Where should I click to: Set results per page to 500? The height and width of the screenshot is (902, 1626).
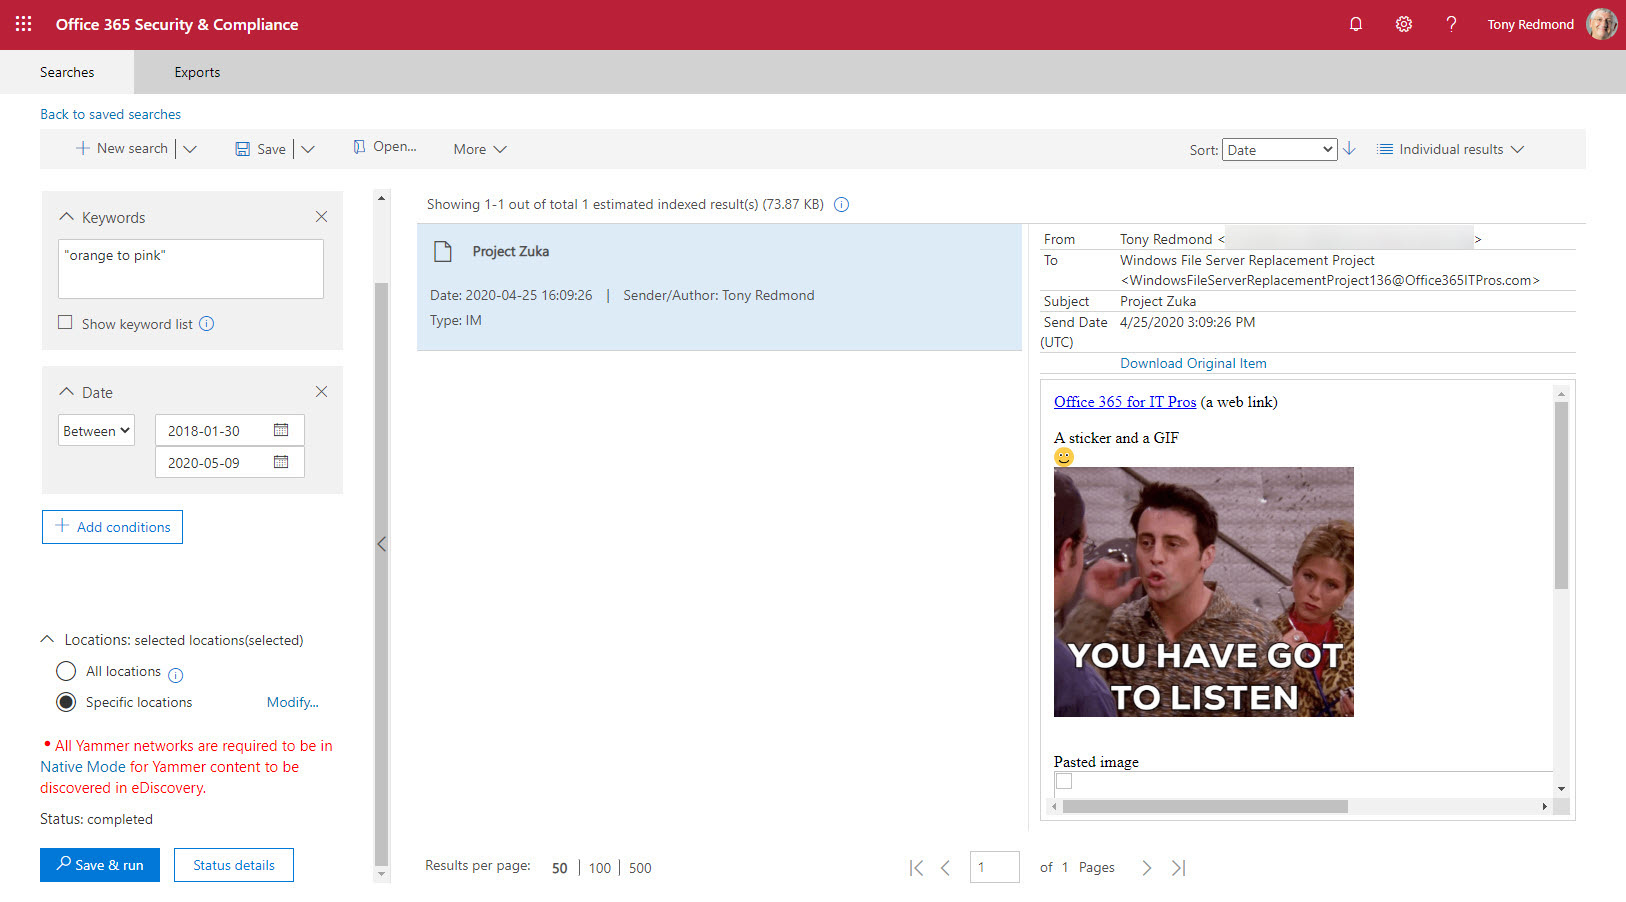(x=640, y=868)
